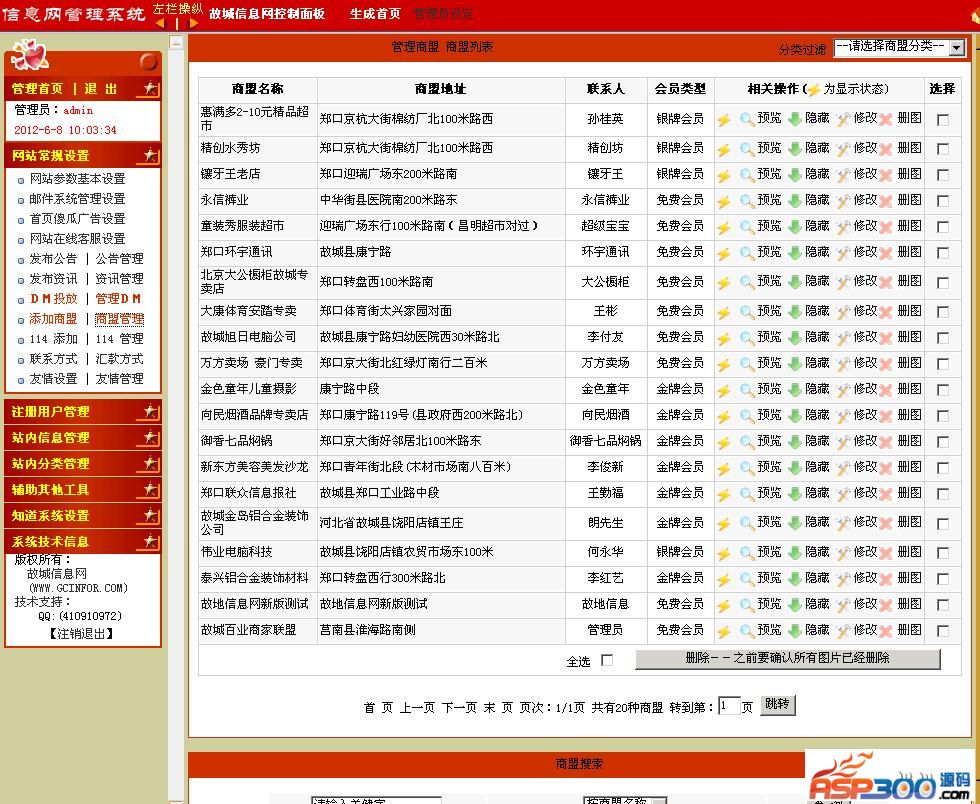Click the right orange arrow under 左栏操纵
This screenshot has height=804, width=980.
click(193, 23)
